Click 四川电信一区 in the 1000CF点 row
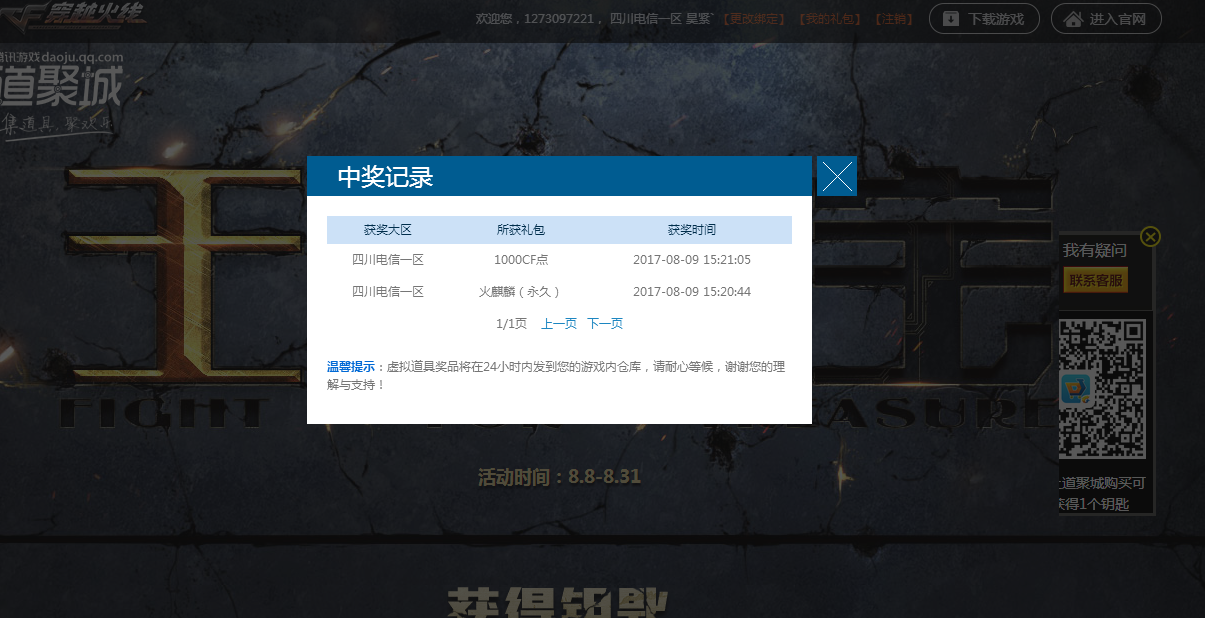 388,260
